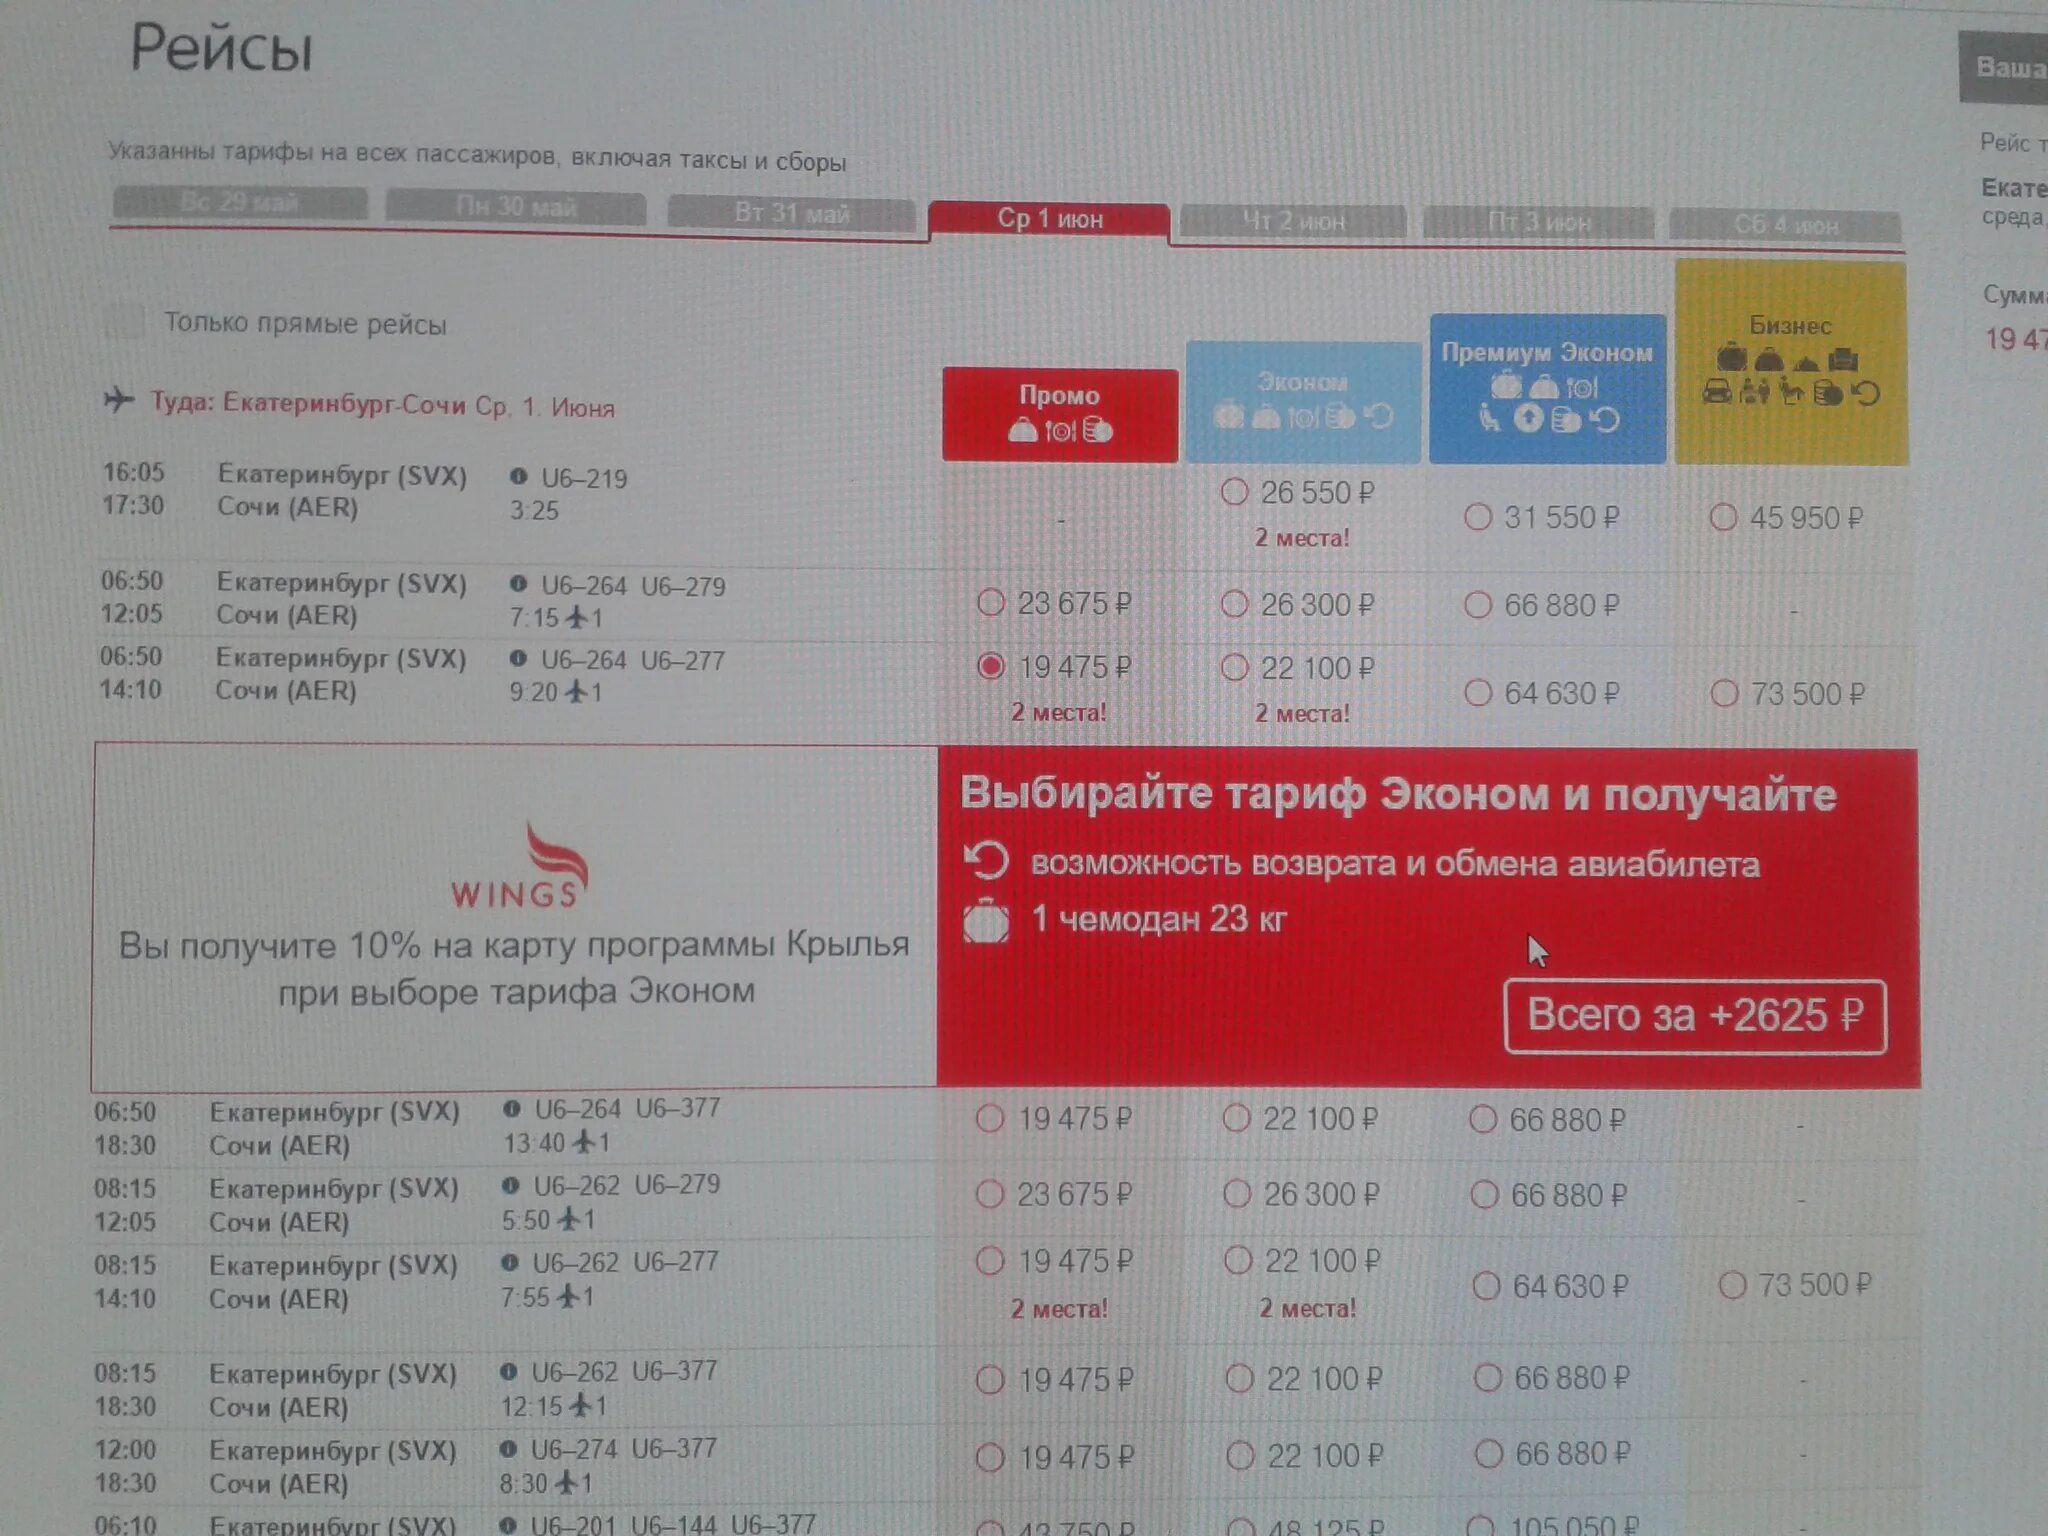Select Эконом 22 100 ₽ for U6-274 U6-377
Screen dimensions: 2048x1536
pos(1241,1455)
